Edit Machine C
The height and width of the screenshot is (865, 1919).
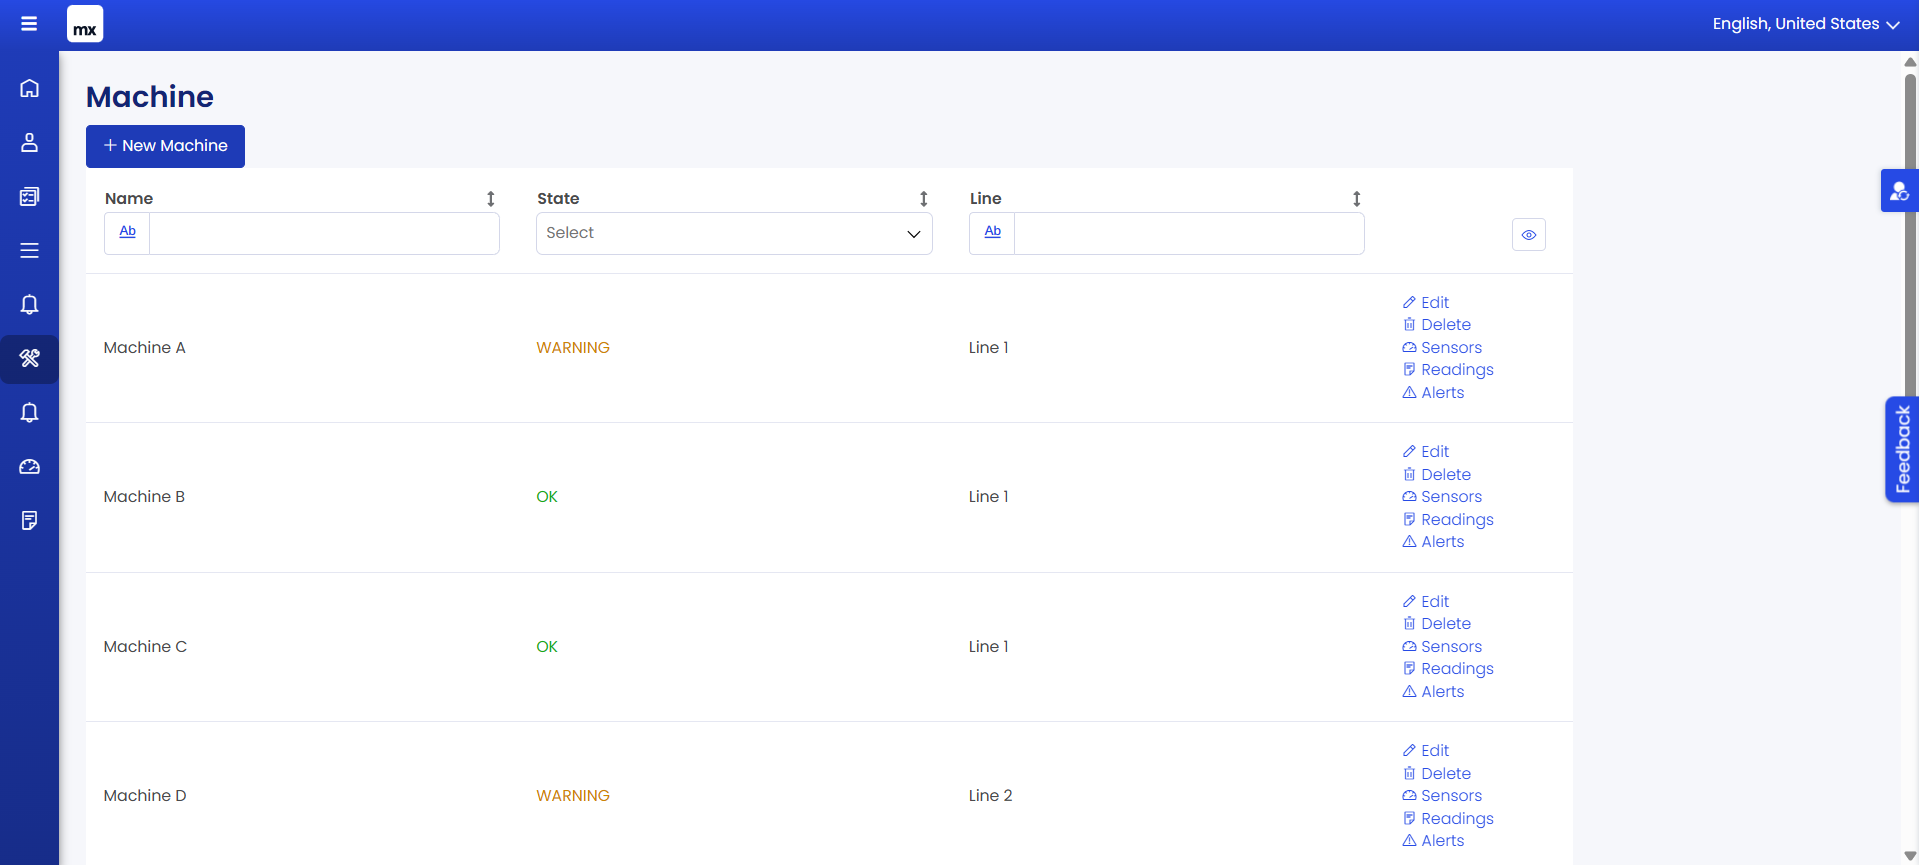point(1426,602)
